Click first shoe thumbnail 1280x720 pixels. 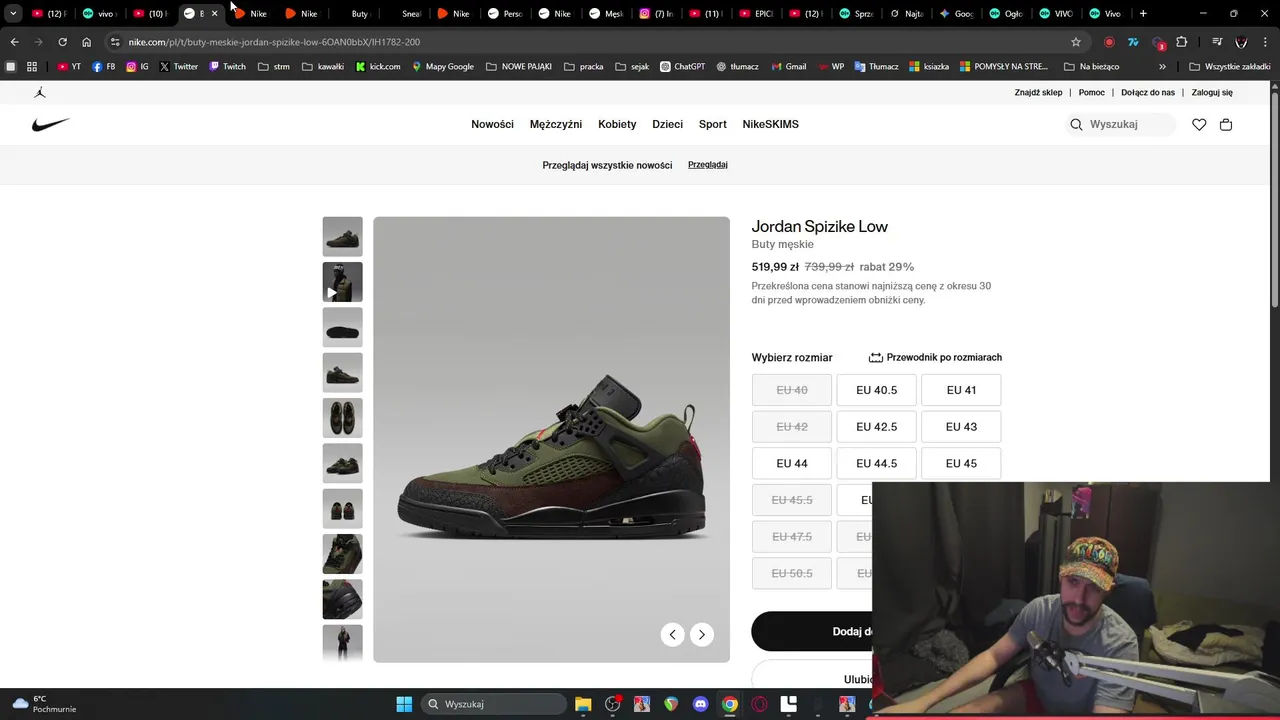point(342,237)
